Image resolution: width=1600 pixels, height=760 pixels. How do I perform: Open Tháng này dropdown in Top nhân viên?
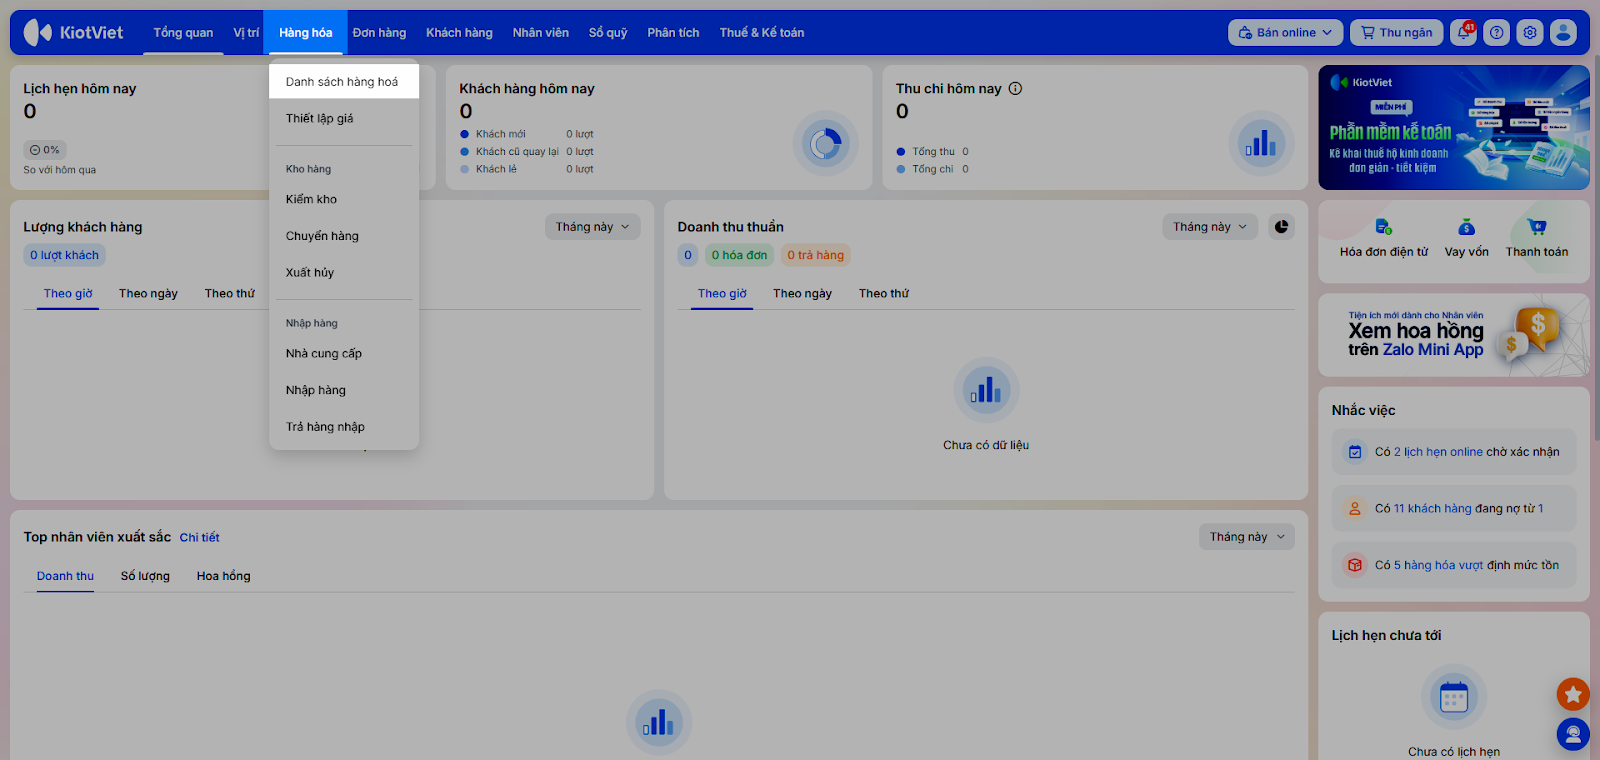(1247, 537)
